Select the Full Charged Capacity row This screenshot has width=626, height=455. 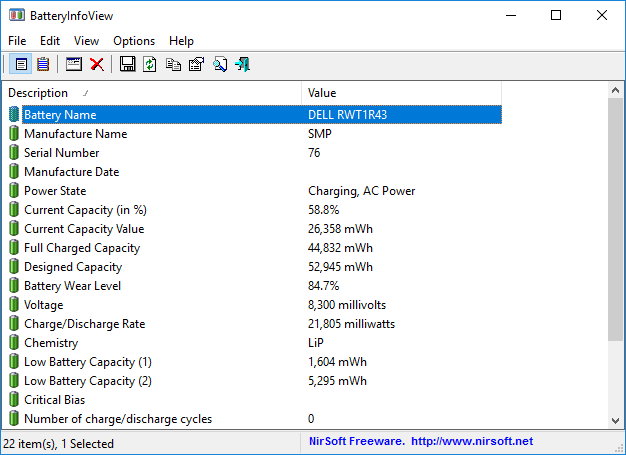click(256, 248)
